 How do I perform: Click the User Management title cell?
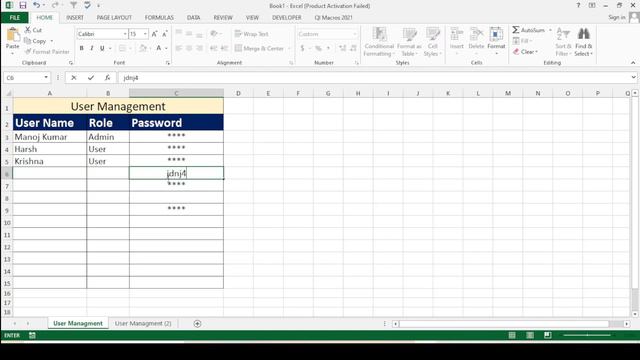[118, 107]
